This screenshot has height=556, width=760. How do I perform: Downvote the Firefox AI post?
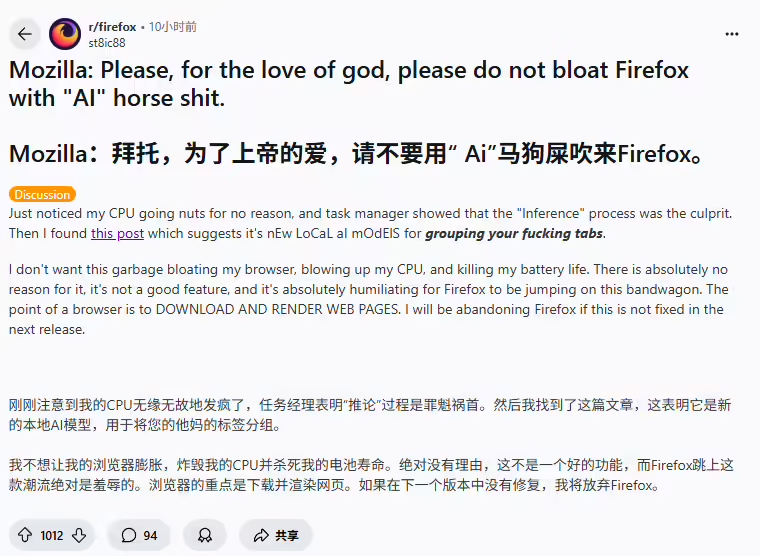(79, 535)
